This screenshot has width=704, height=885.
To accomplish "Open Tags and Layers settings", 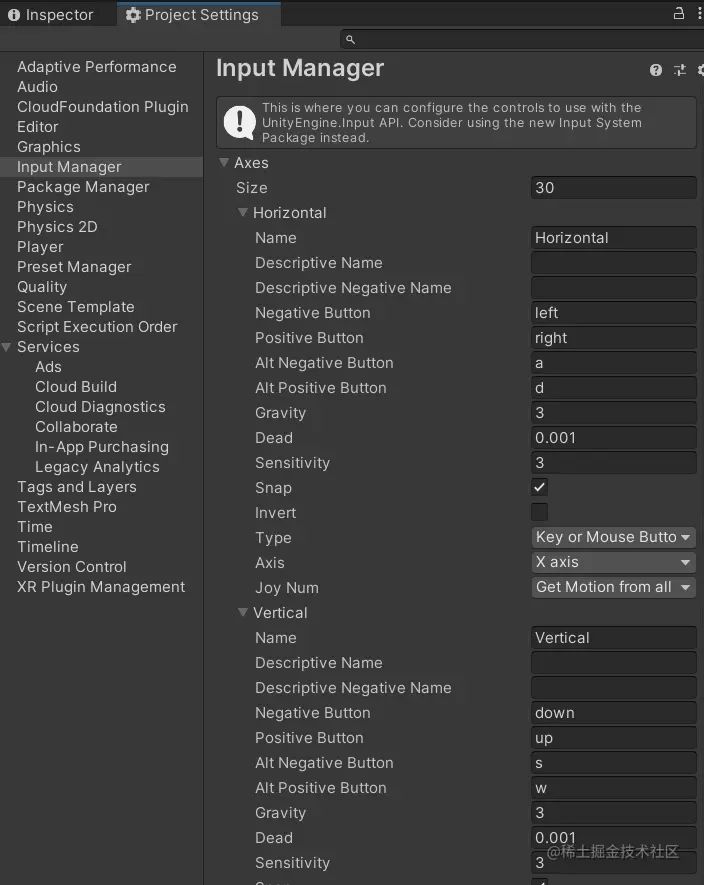I will [76, 487].
